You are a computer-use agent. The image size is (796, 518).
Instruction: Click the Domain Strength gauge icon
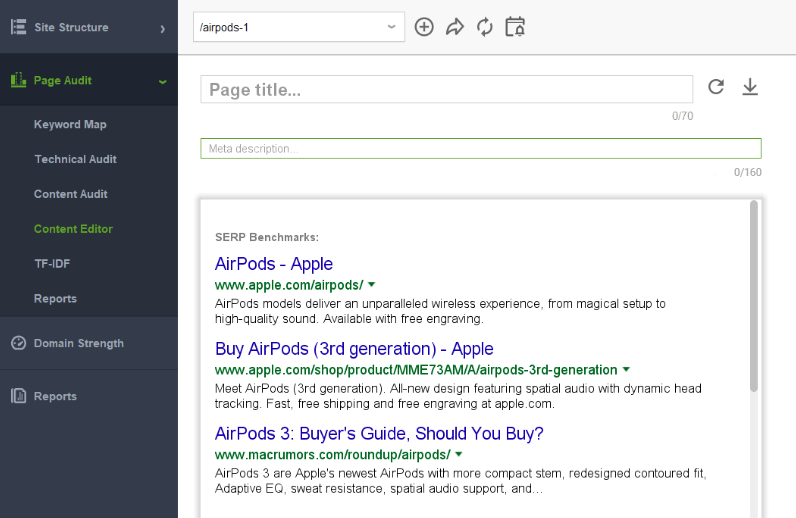coord(18,343)
